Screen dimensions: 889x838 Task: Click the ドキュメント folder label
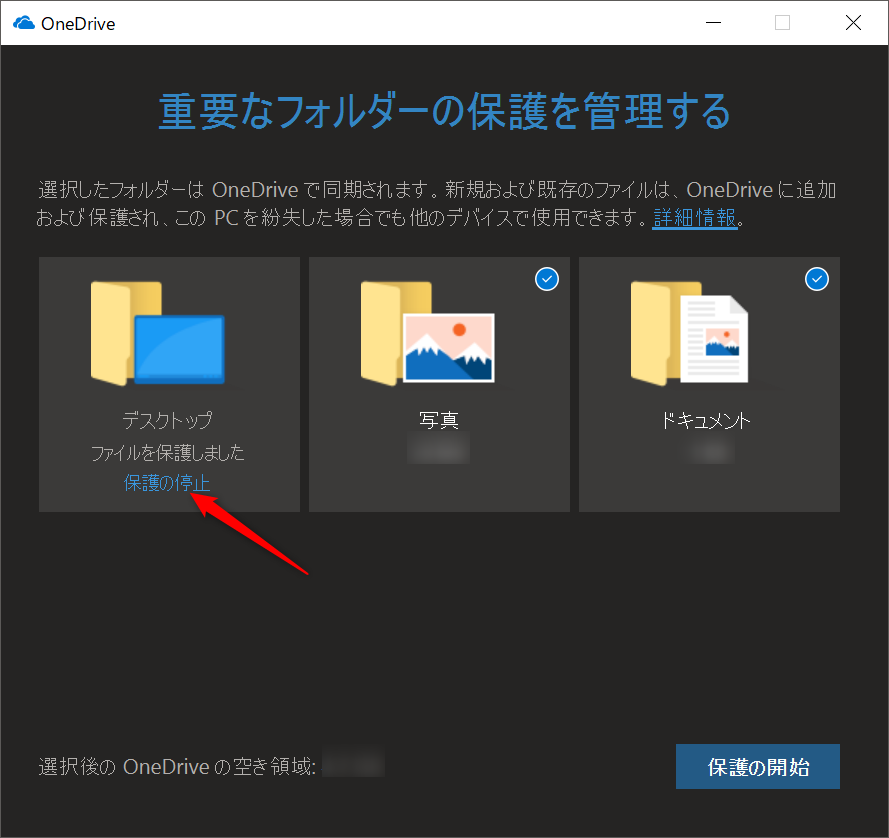tap(706, 420)
